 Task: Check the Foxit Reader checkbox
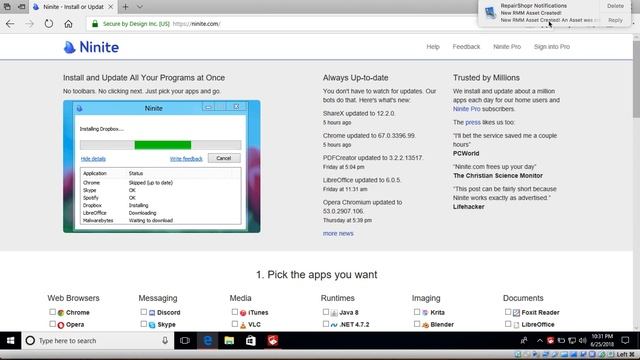point(508,312)
